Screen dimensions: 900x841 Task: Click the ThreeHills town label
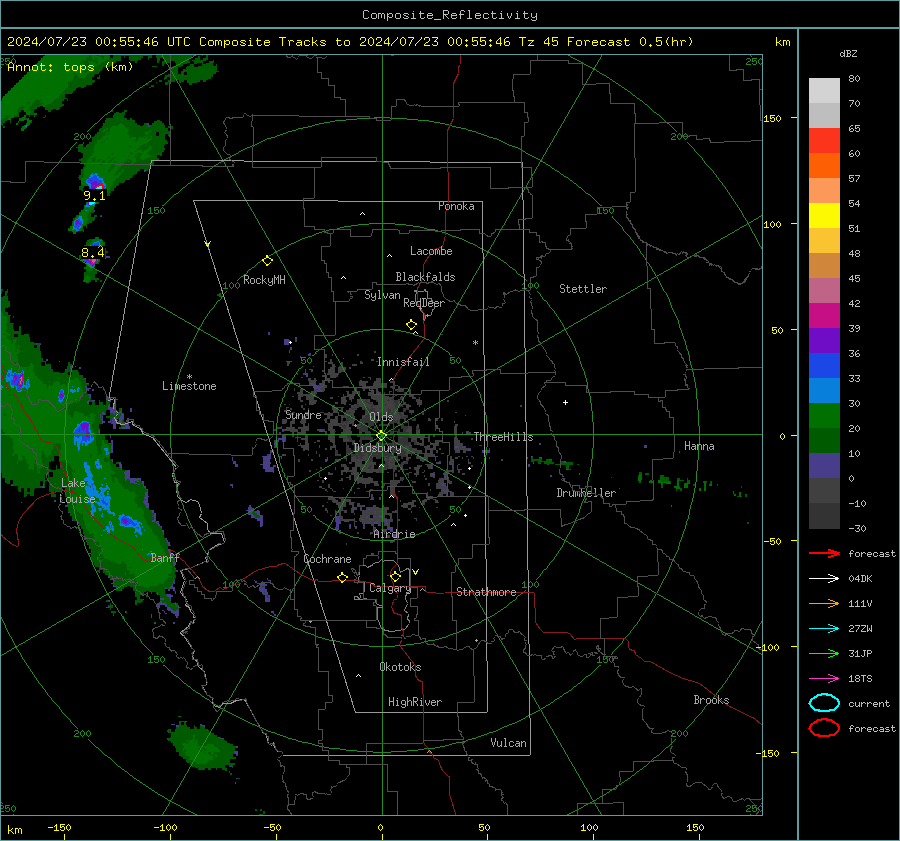[x=503, y=437]
